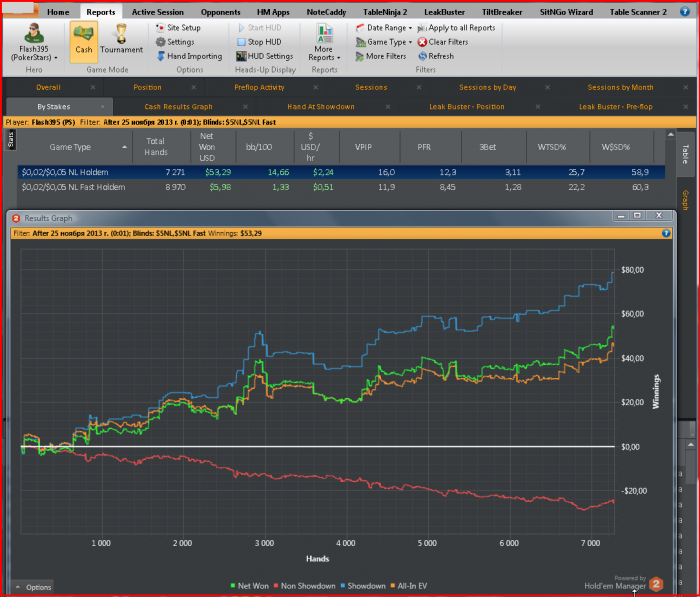Switch to Graph side view
The height and width of the screenshot is (597, 700).
pos(684,200)
